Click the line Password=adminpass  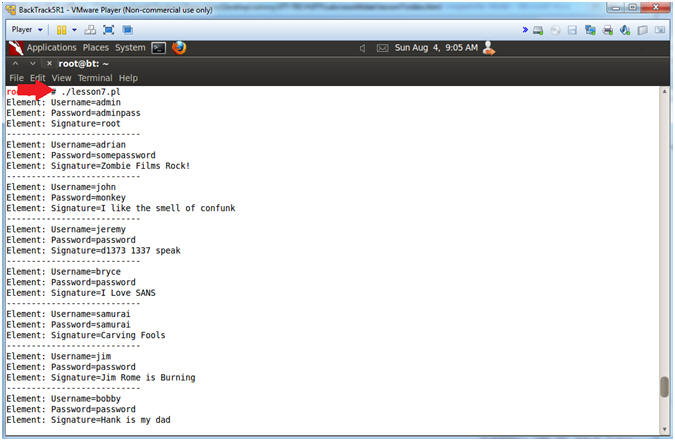tap(74, 113)
